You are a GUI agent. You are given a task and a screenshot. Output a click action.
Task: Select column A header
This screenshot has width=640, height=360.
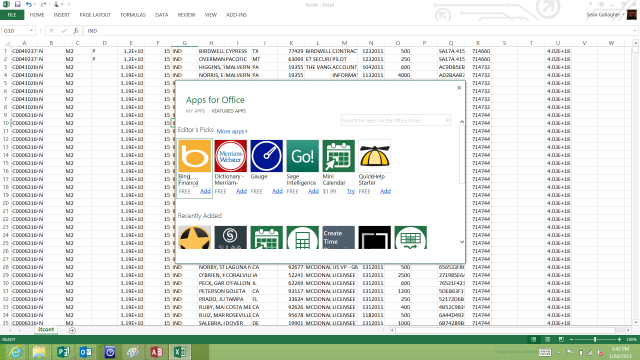[24, 43]
